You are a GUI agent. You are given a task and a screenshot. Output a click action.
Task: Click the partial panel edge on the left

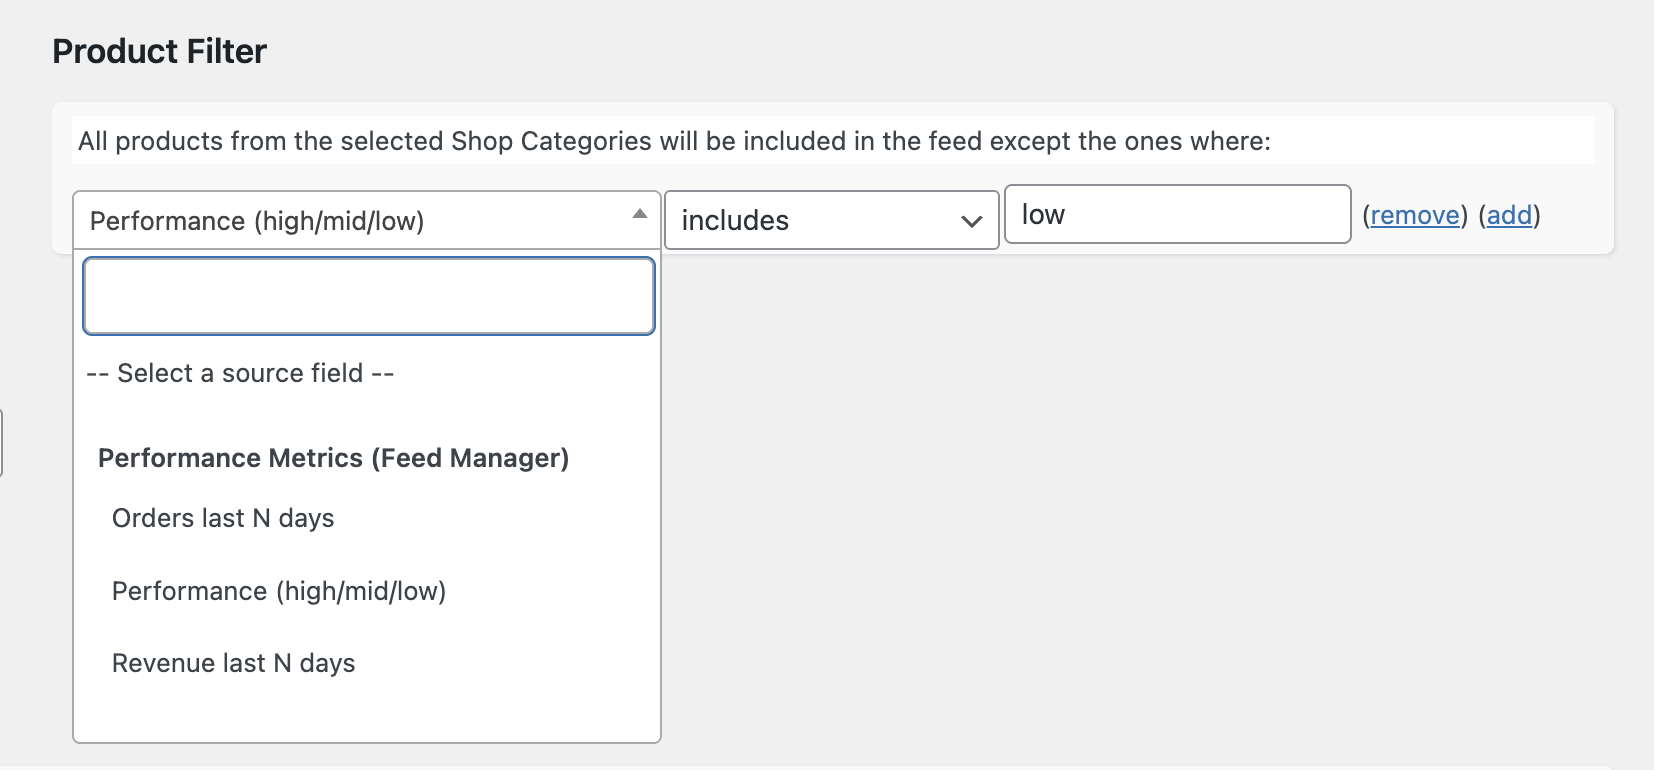pos(2,442)
